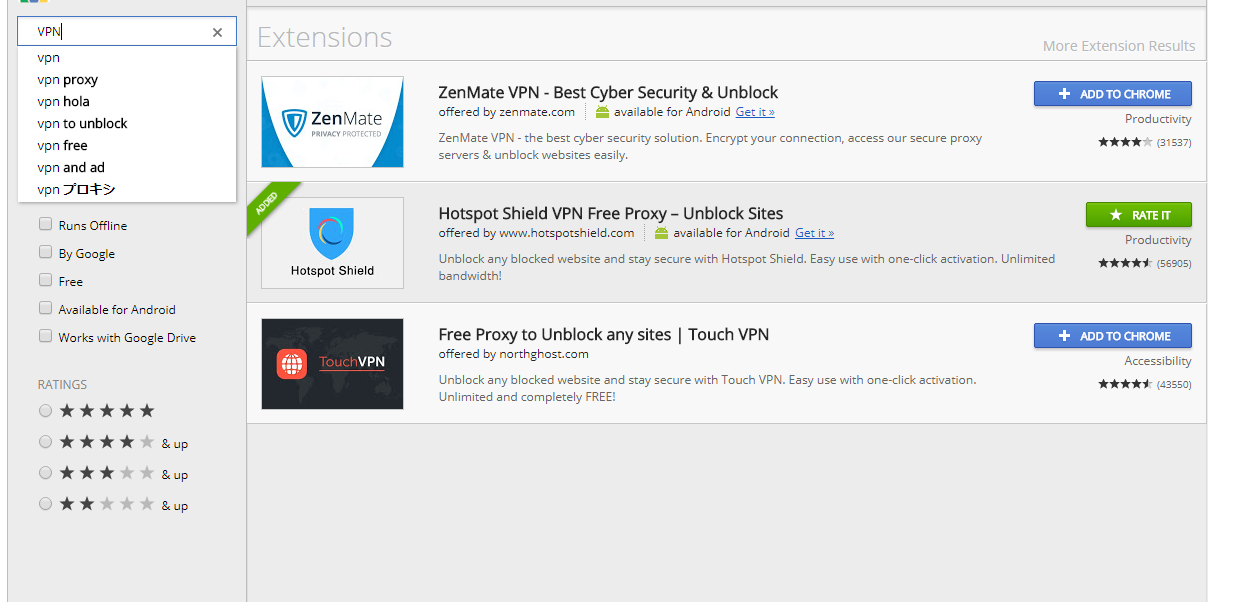Viewport: 1253px width, 602px height.
Task: Click ZenMate's Productivity category label
Action: click(x=1158, y=119)
